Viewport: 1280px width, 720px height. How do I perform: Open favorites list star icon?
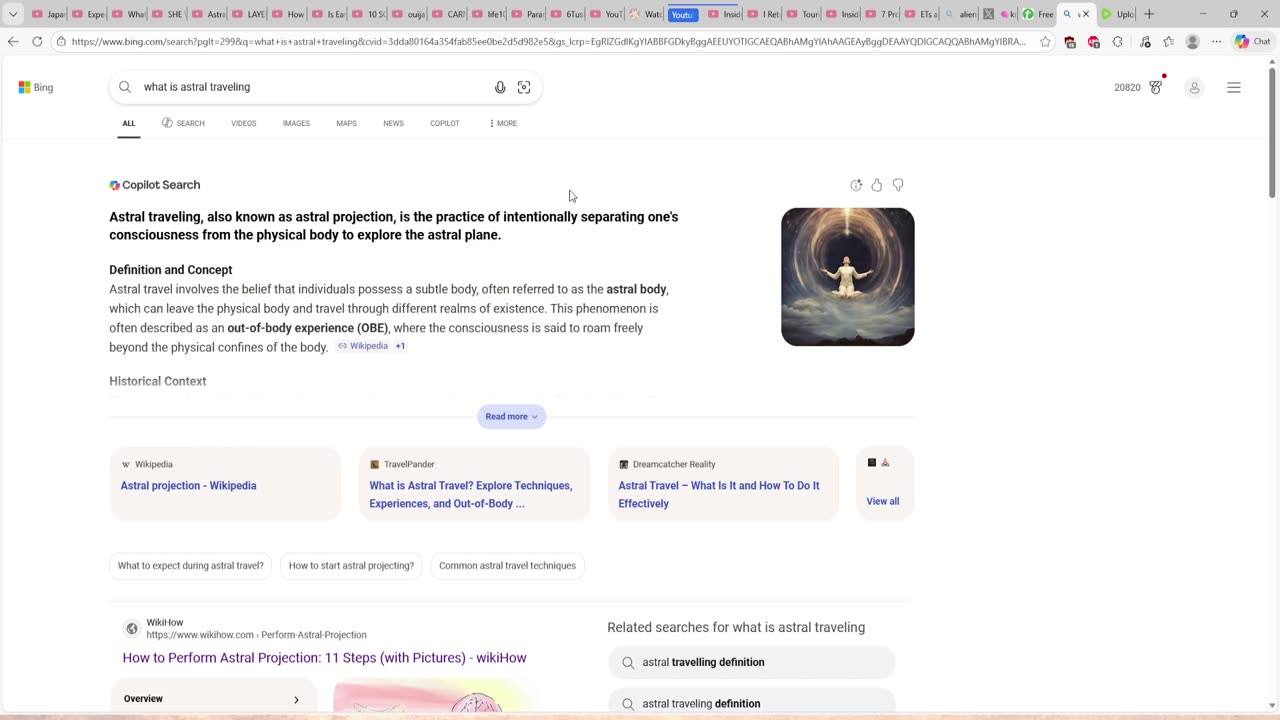pos(1168,42)
